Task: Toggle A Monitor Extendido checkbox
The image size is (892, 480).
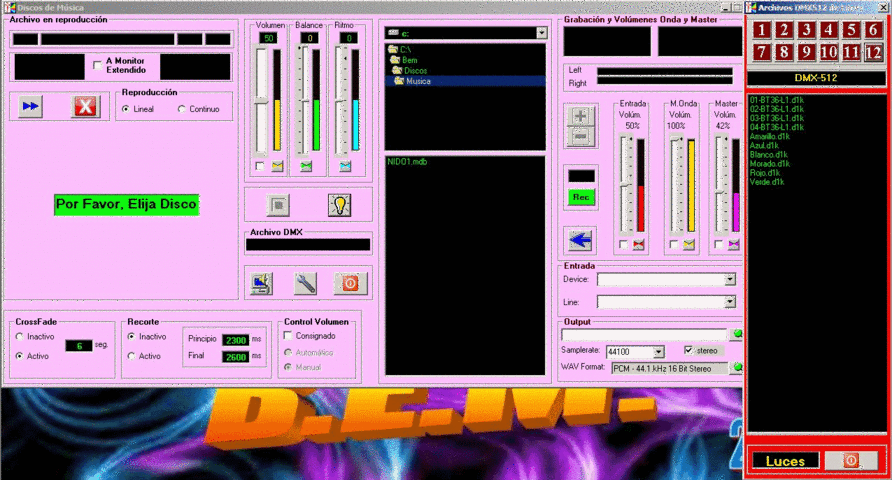Action: (97, 65)
